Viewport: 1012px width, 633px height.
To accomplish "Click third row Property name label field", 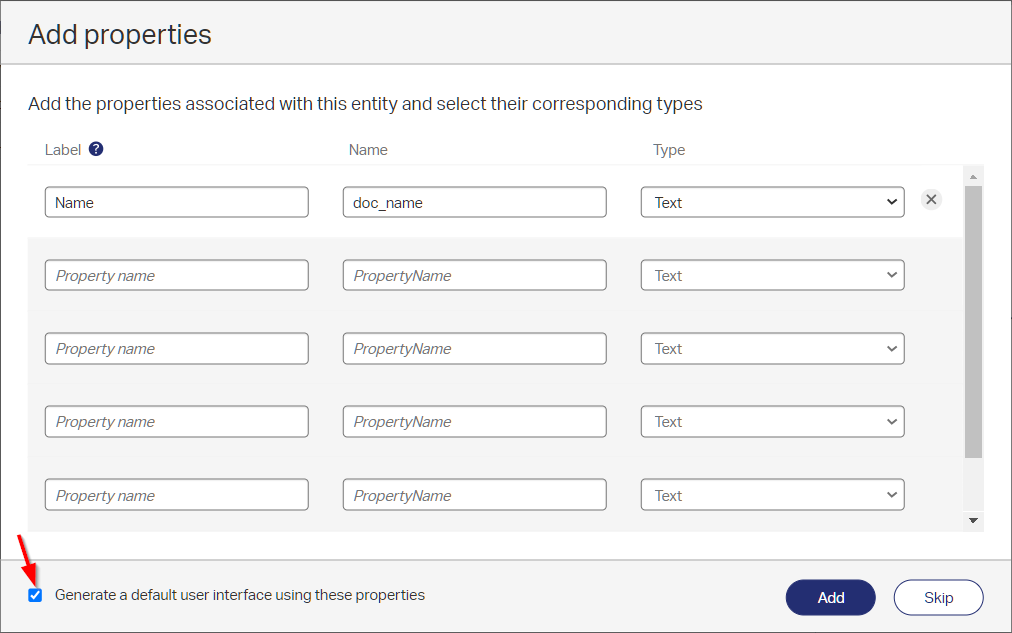I will pyautogui.click(x=176, y=348).
